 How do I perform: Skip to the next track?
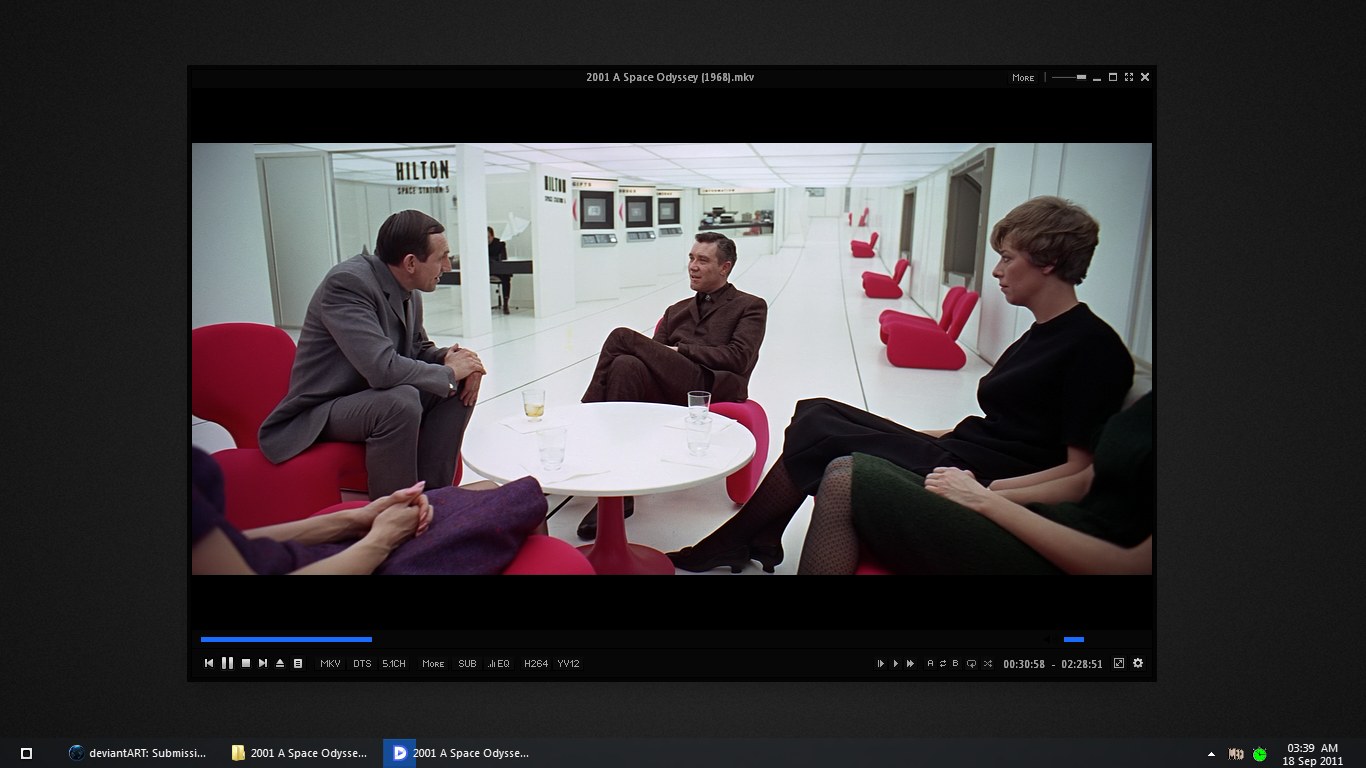[263, 663]
